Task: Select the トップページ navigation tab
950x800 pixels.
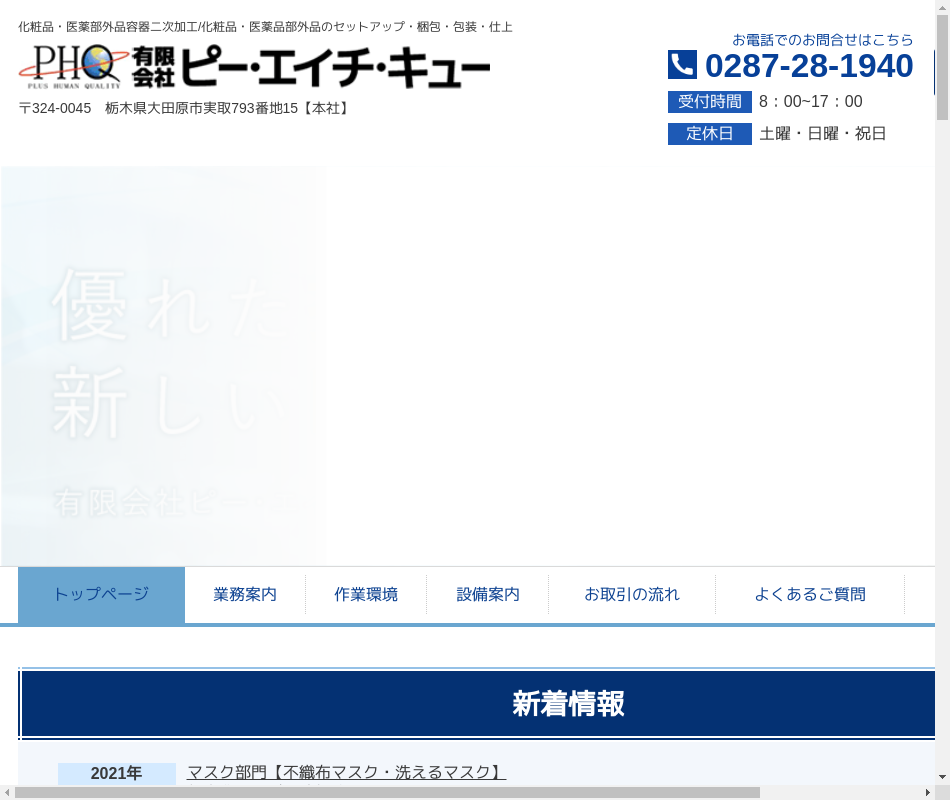Action: [x=101, y=595]
